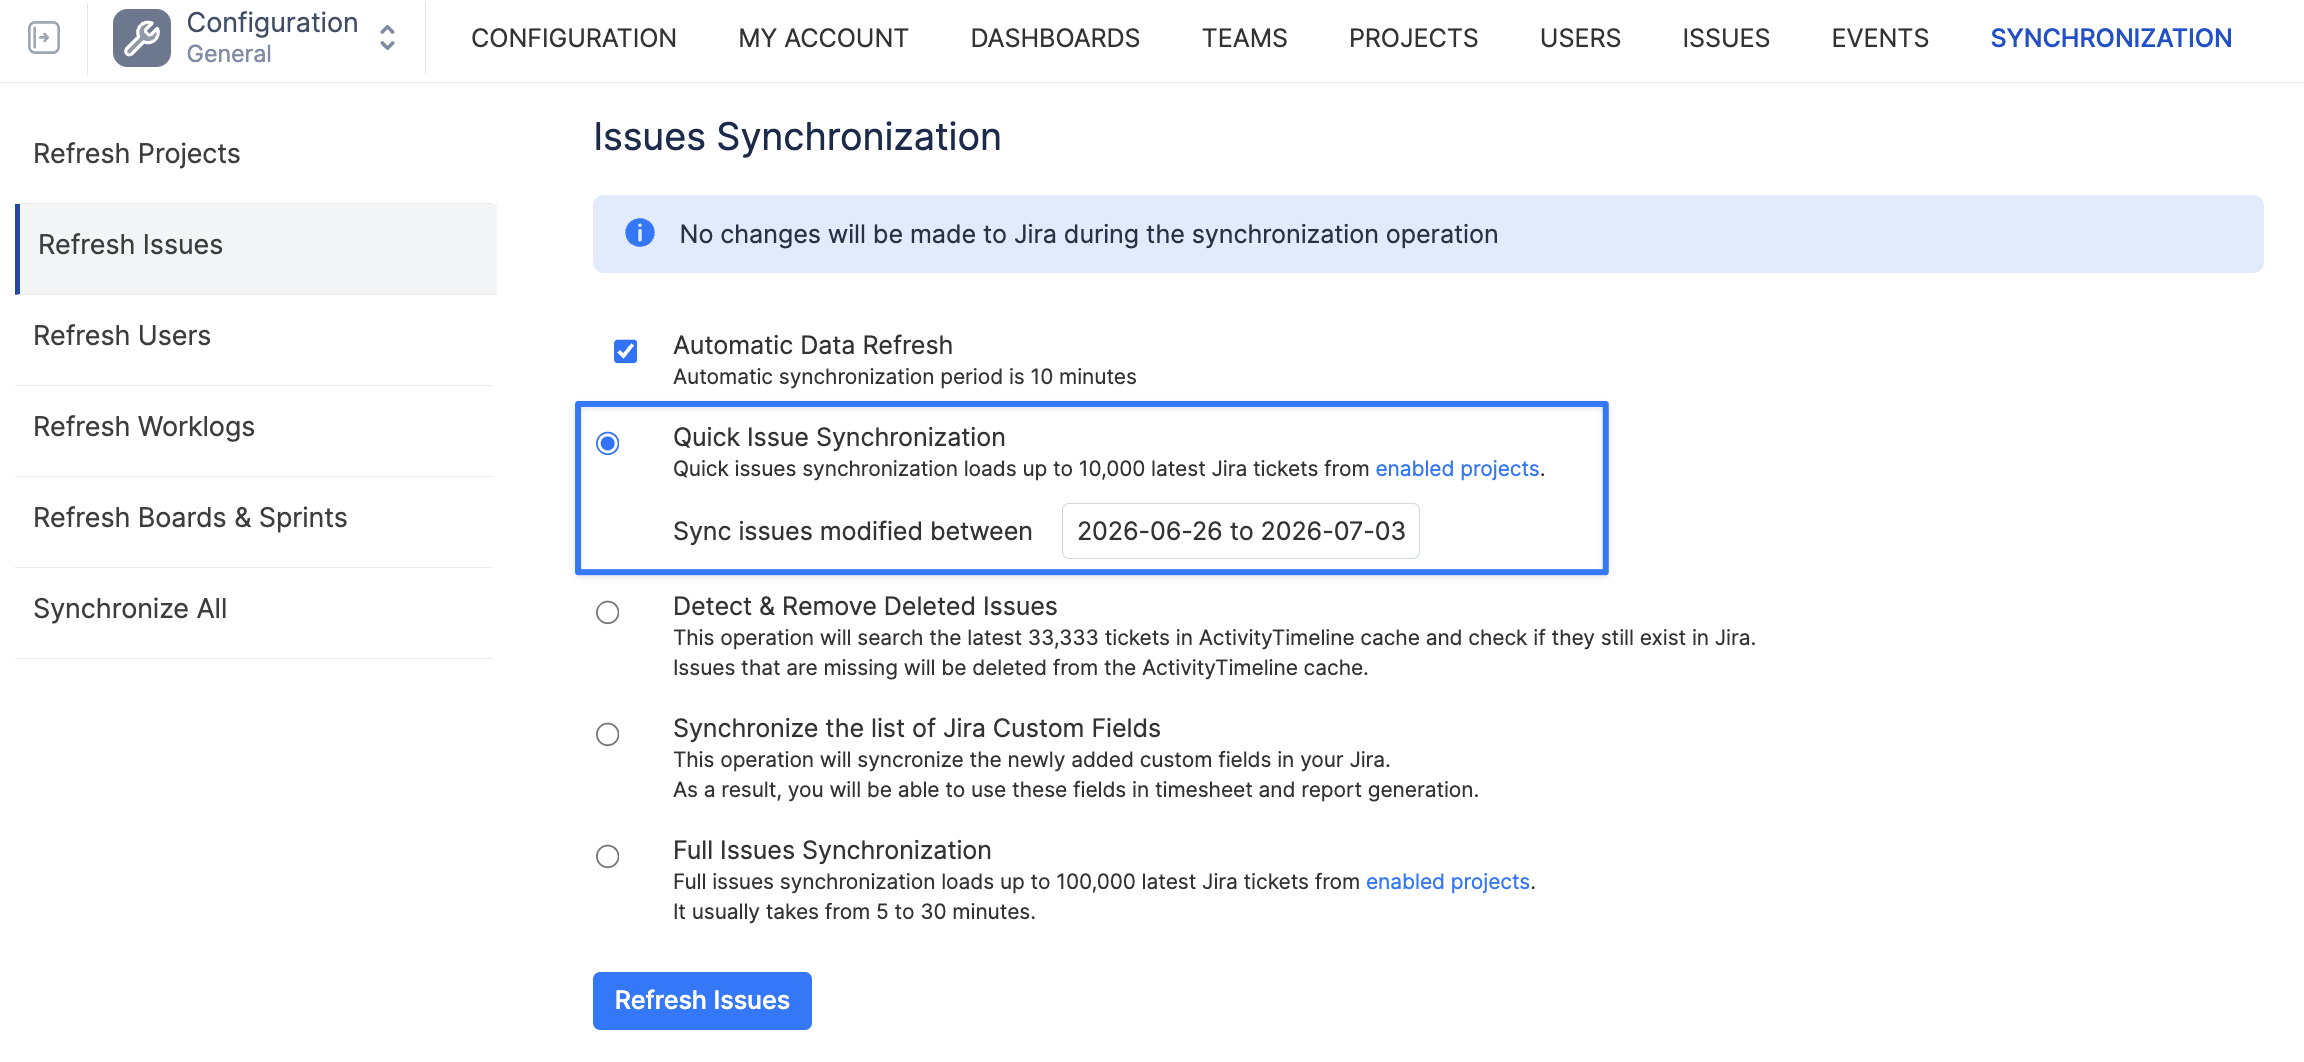Select Full Issues Synchronization radio button

click(x=608, y=856)
